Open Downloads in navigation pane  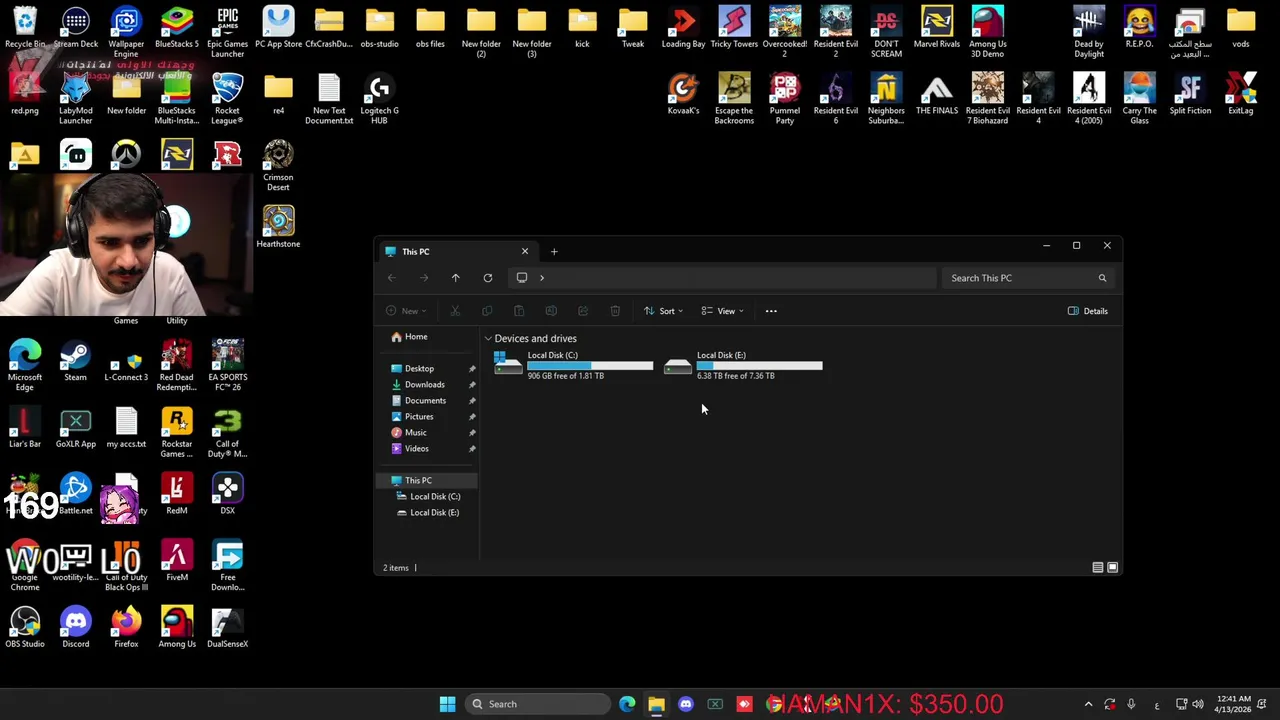(x=424, y=385)
